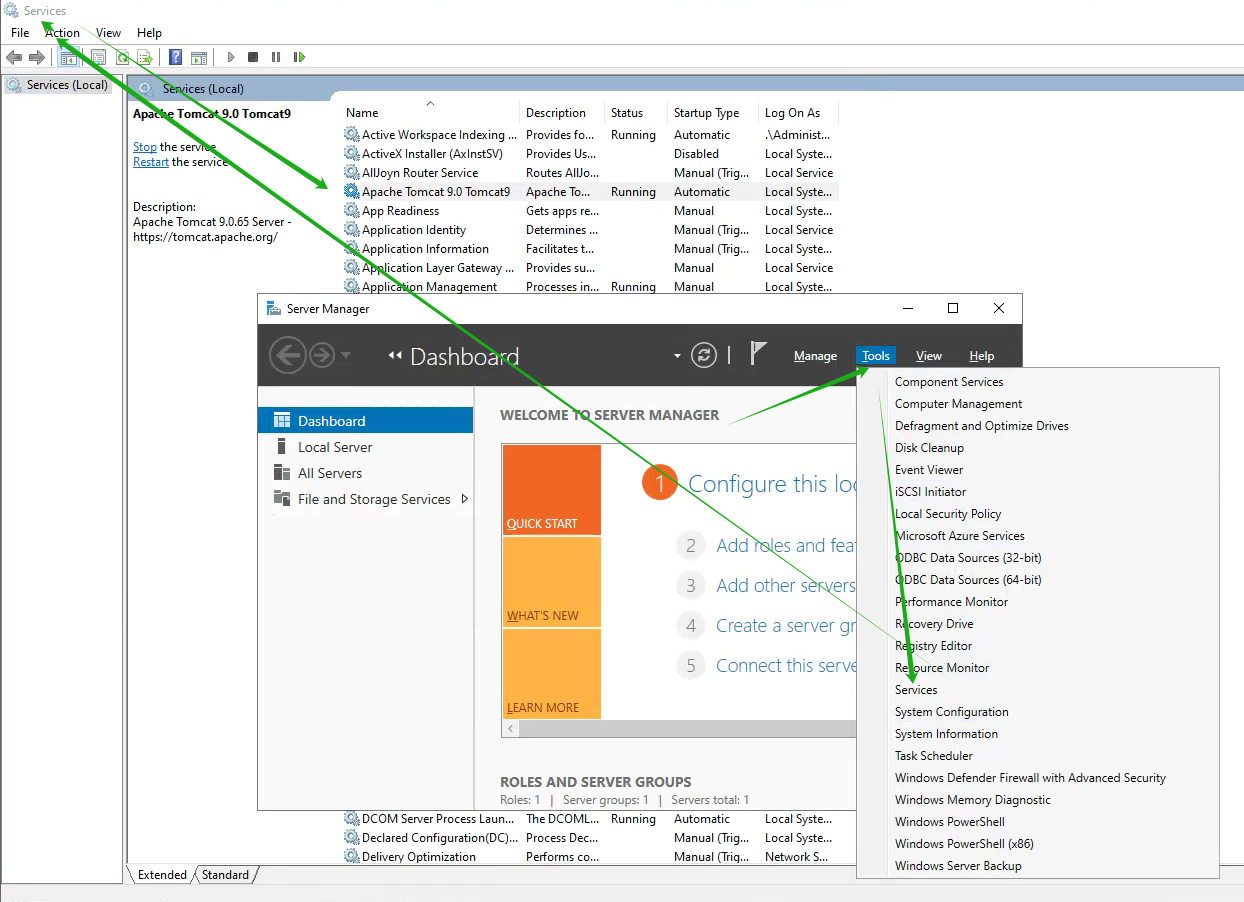Click the LEARN MORE tile
Image resolution: width=1244 pixels, height=902 pixels.
[x=552, y=674]
